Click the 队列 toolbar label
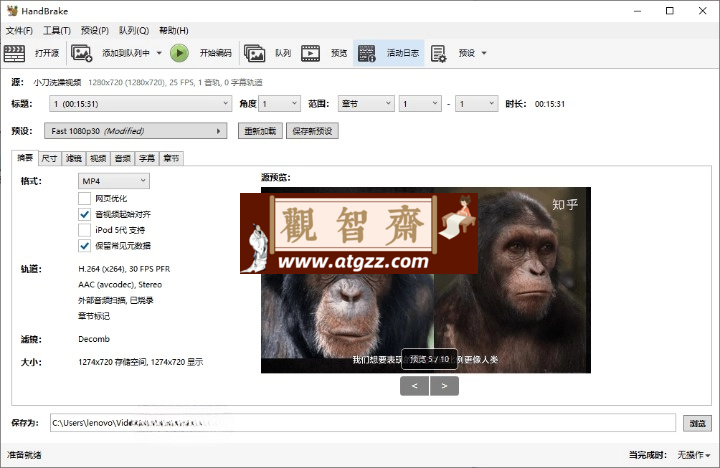 coord(283,53)
